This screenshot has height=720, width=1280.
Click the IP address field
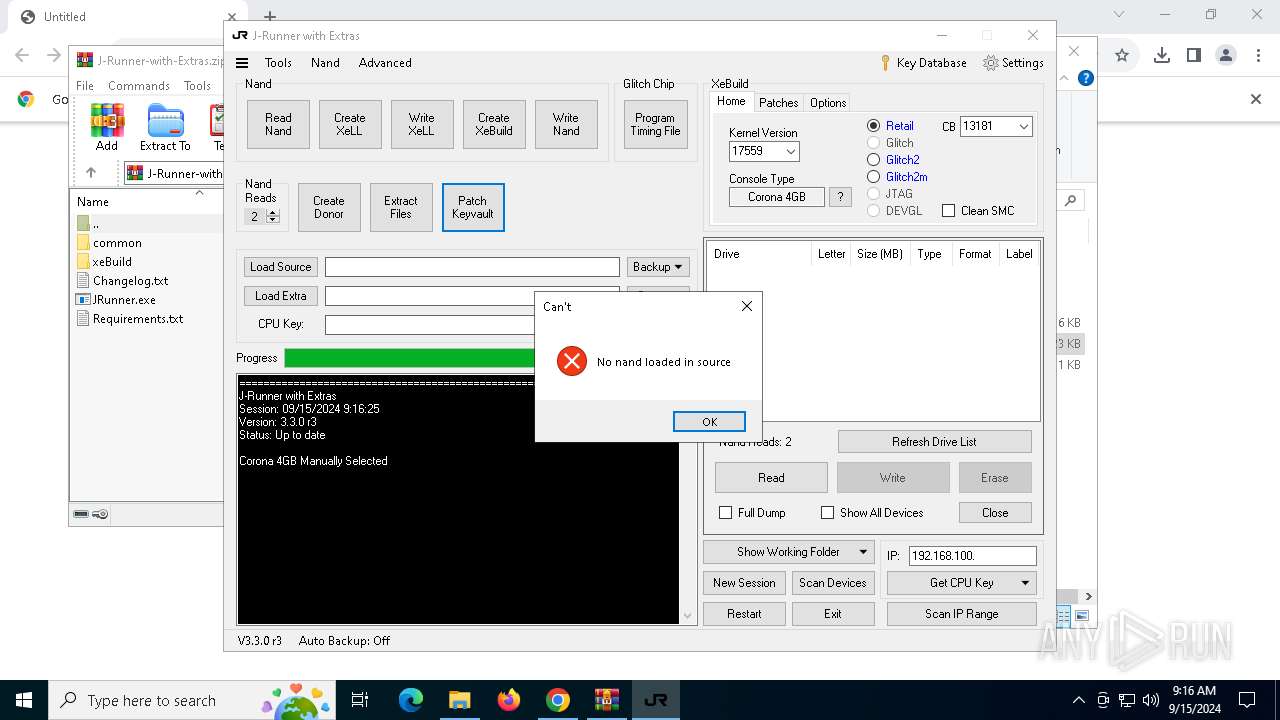click(972, 555)
